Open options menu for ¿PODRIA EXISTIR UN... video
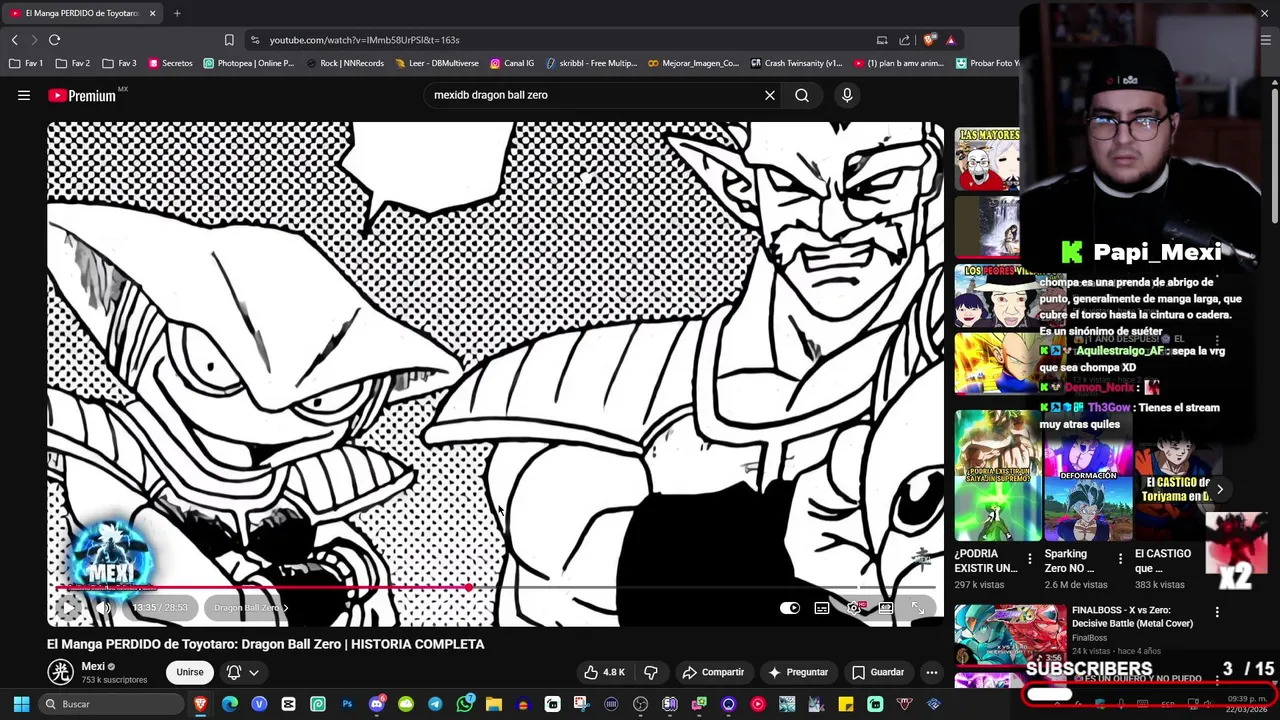The width and height of the screenshot is (1280, 720). 1030,560
